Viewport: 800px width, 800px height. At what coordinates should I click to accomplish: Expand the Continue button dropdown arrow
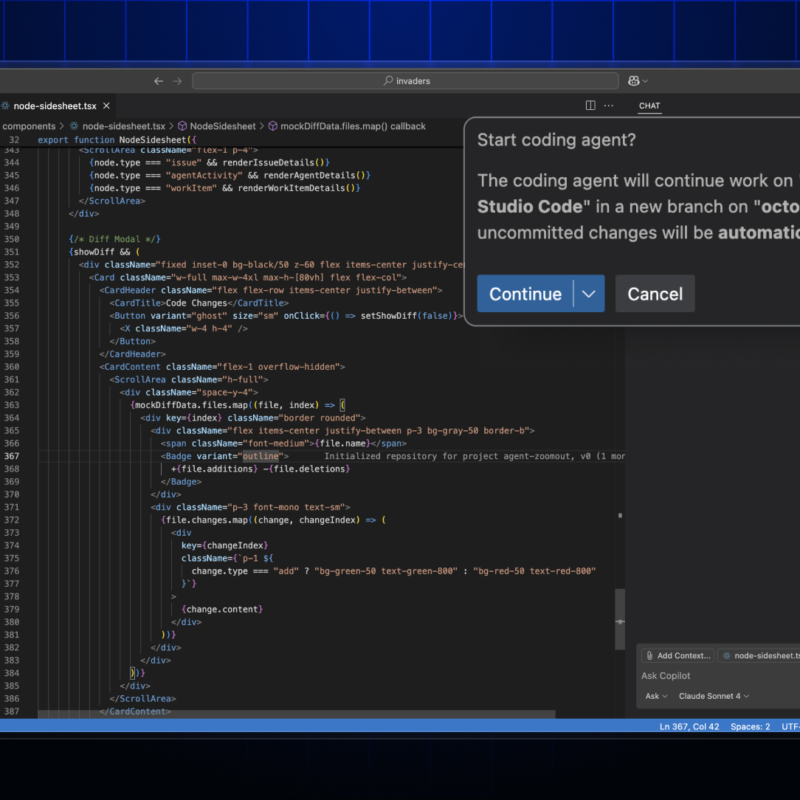[x=589, y=294]
